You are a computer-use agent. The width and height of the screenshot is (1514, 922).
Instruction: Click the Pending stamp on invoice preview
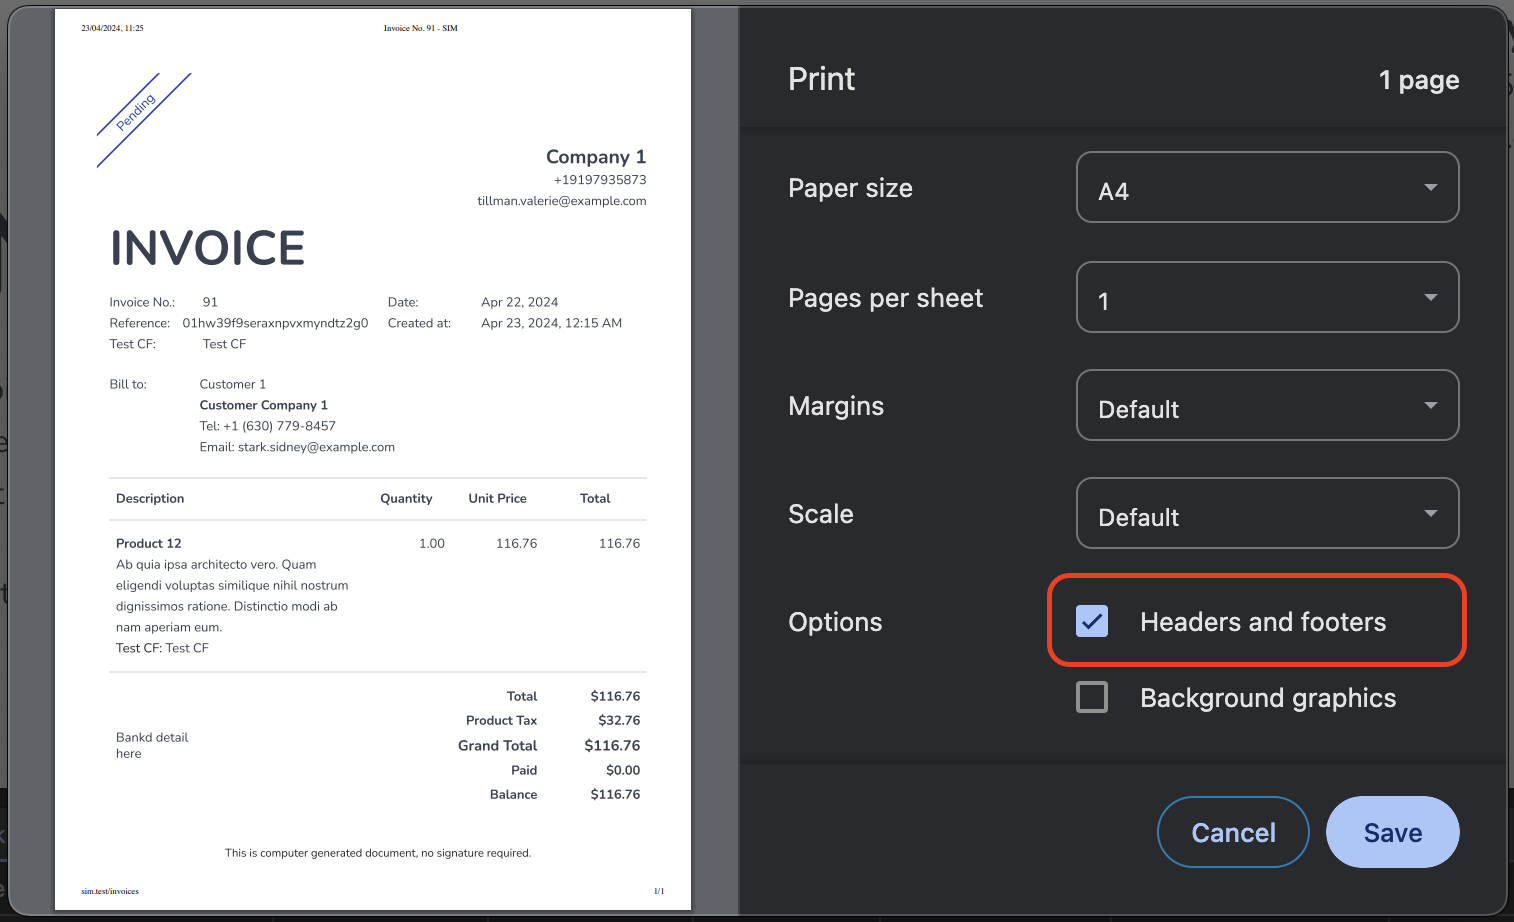pyautogui.click(x=137, y=112)
